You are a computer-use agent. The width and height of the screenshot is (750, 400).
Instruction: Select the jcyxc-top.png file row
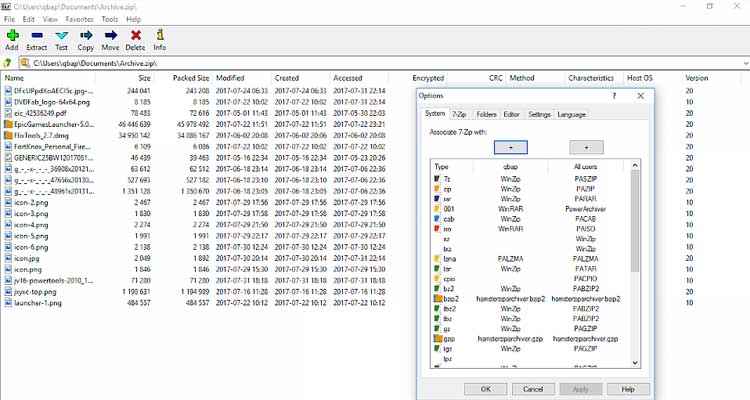click(196, 292)
